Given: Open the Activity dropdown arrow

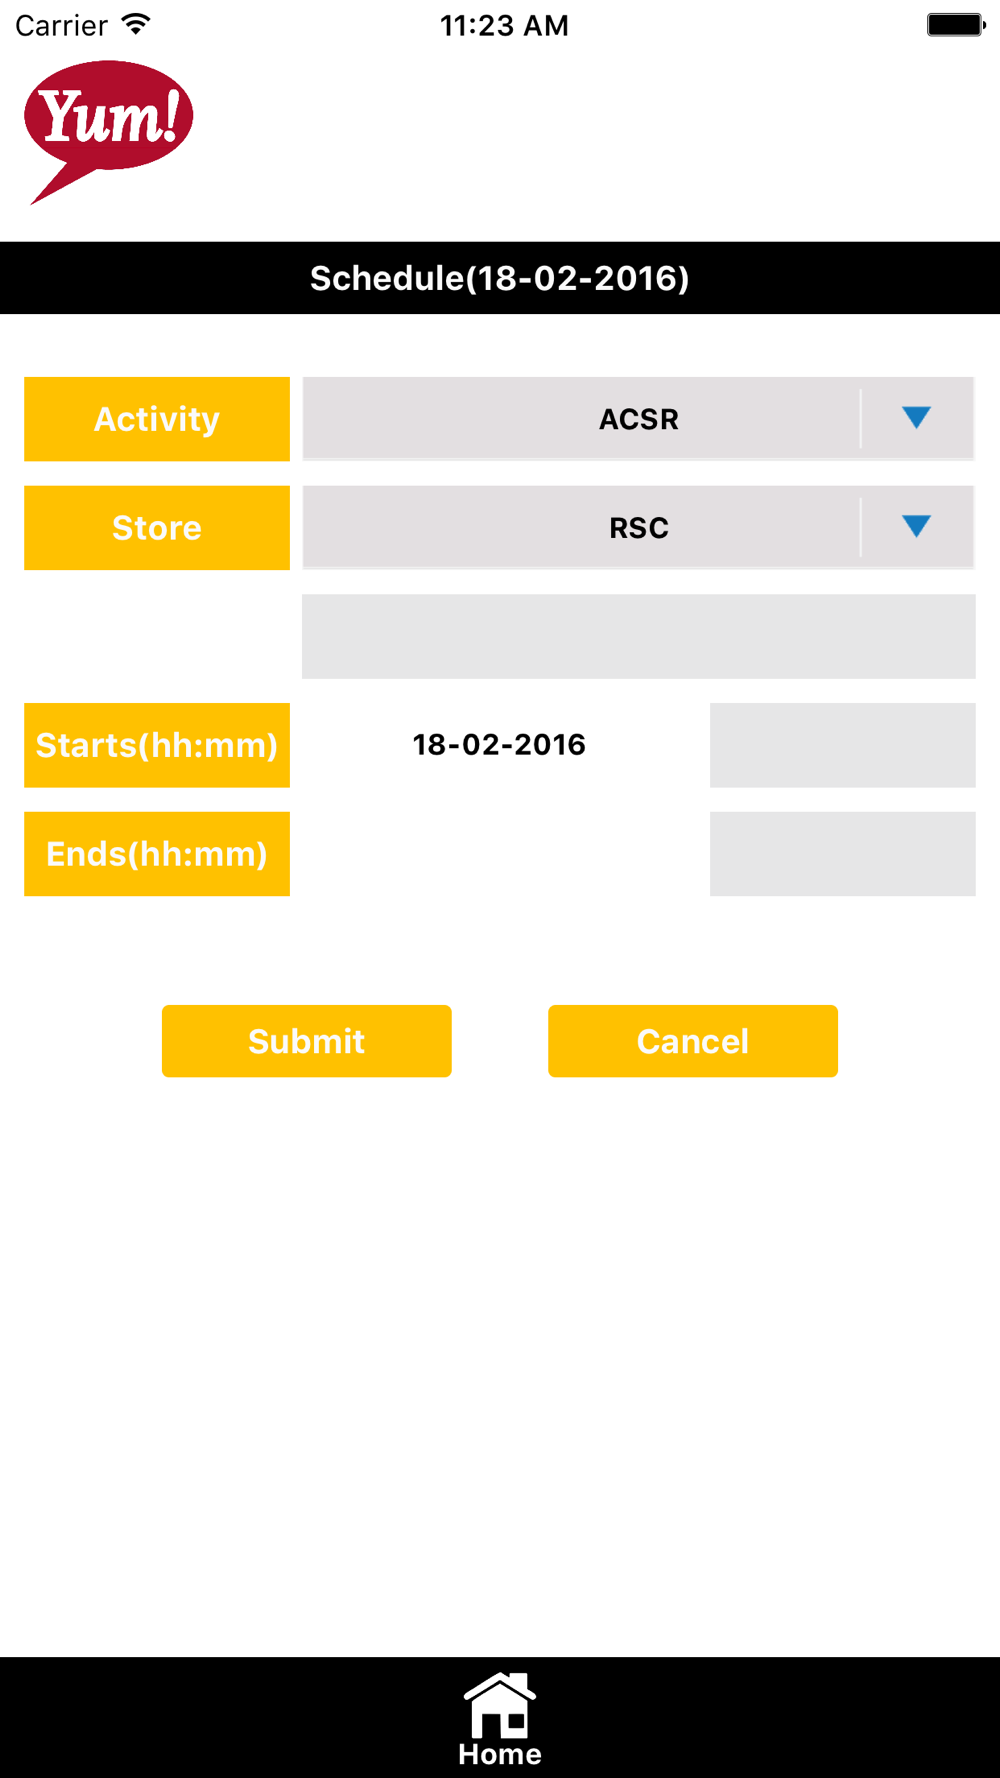Looking at the screenshot, I should pos(916,418).
